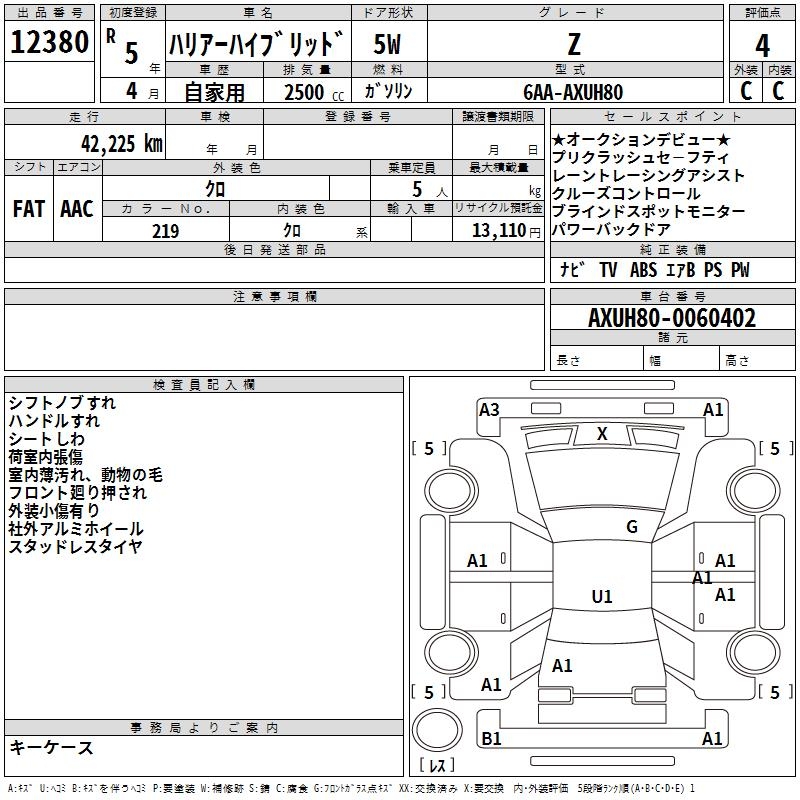Click the sales point ブラインドスポットモニター
Image resolution: width=800 pixels, height=800 pixels.
(648, 211)
